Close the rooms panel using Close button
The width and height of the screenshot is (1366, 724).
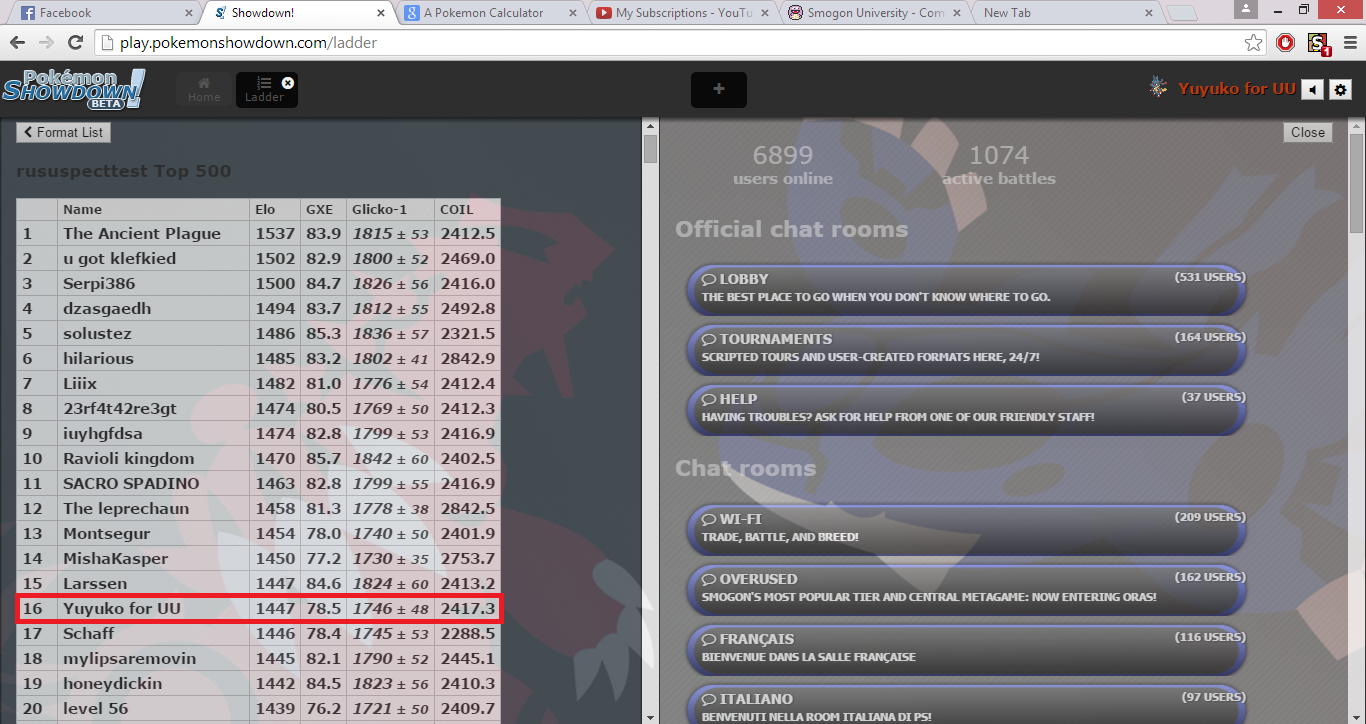pos(1307,132)
